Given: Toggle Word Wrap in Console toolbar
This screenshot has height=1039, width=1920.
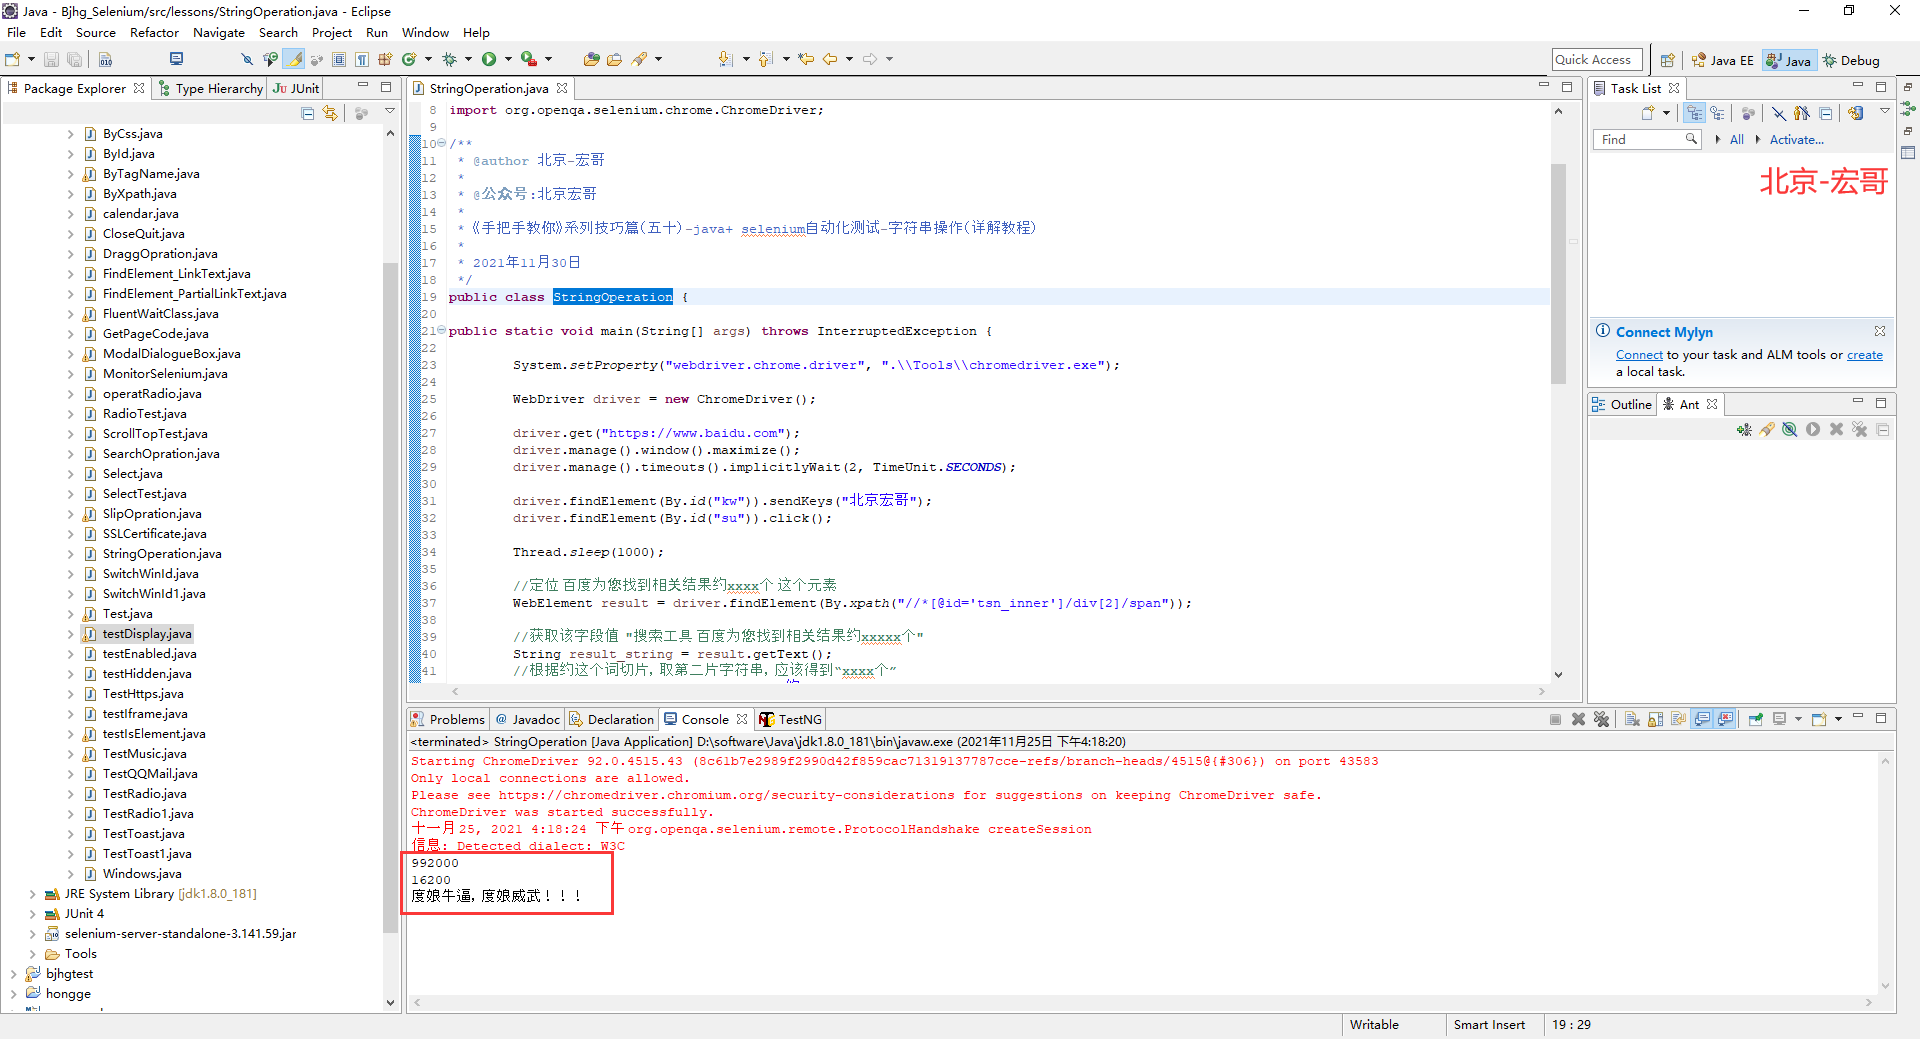Looking at the screenshot, I should coord(1678,719).
